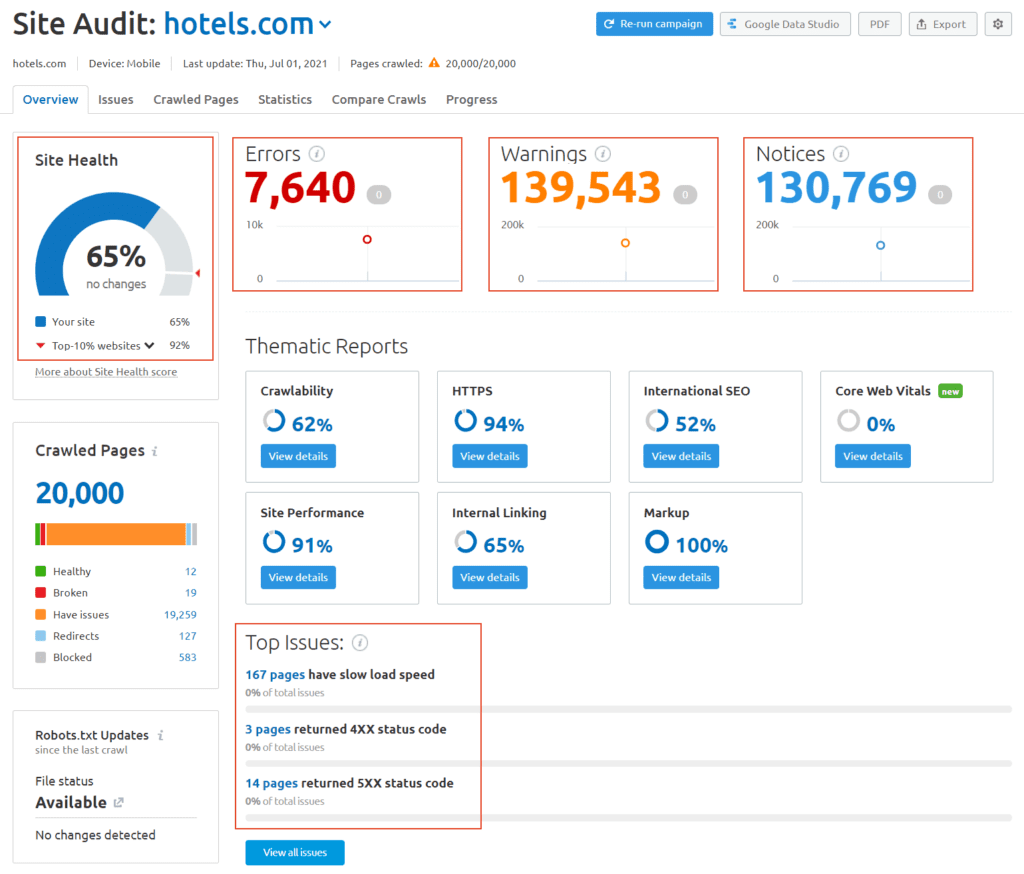
Task: Open the Issues tab
Action: [x=116, y=99]
